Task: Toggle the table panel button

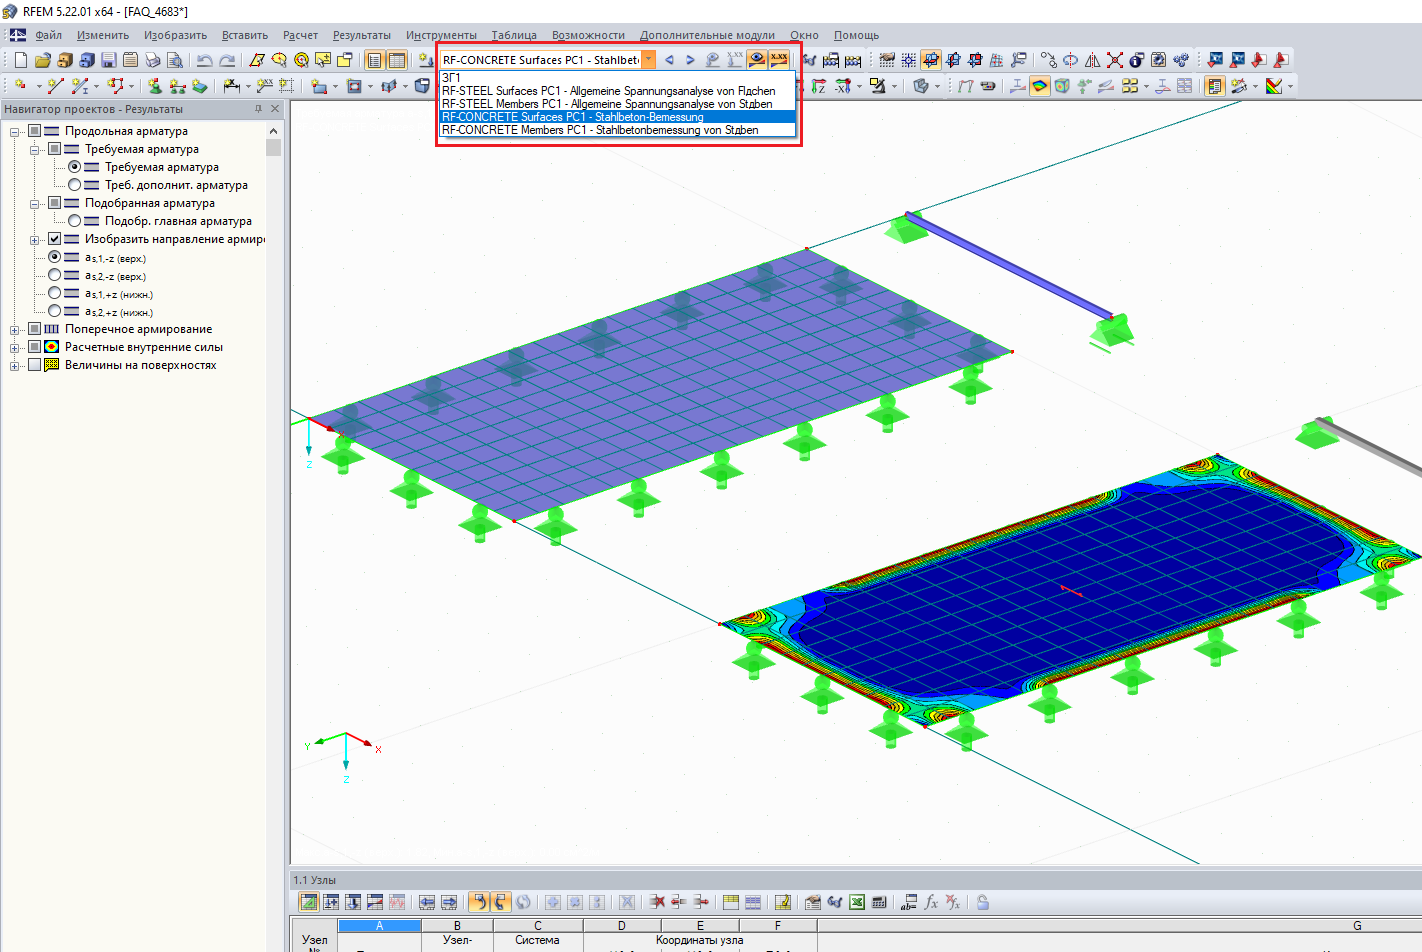Action: pyautogui.click(x=397, y=60)
